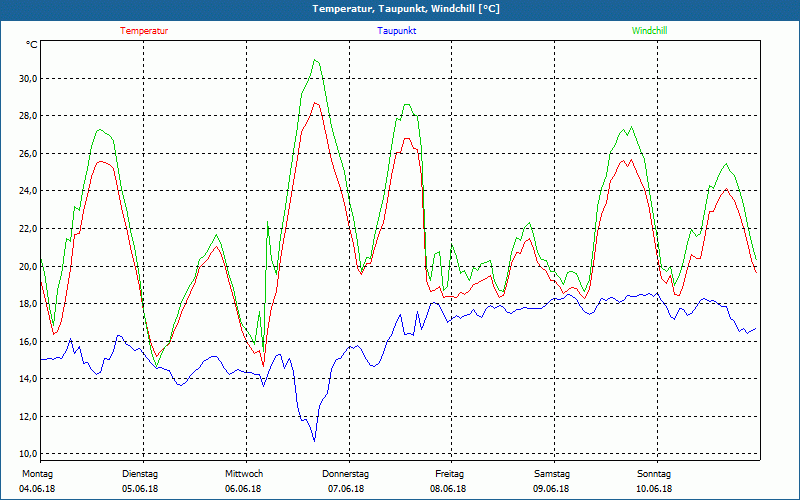800x500 pixels.
Task: Click the date 05.06.18
Action: (140, 489)
